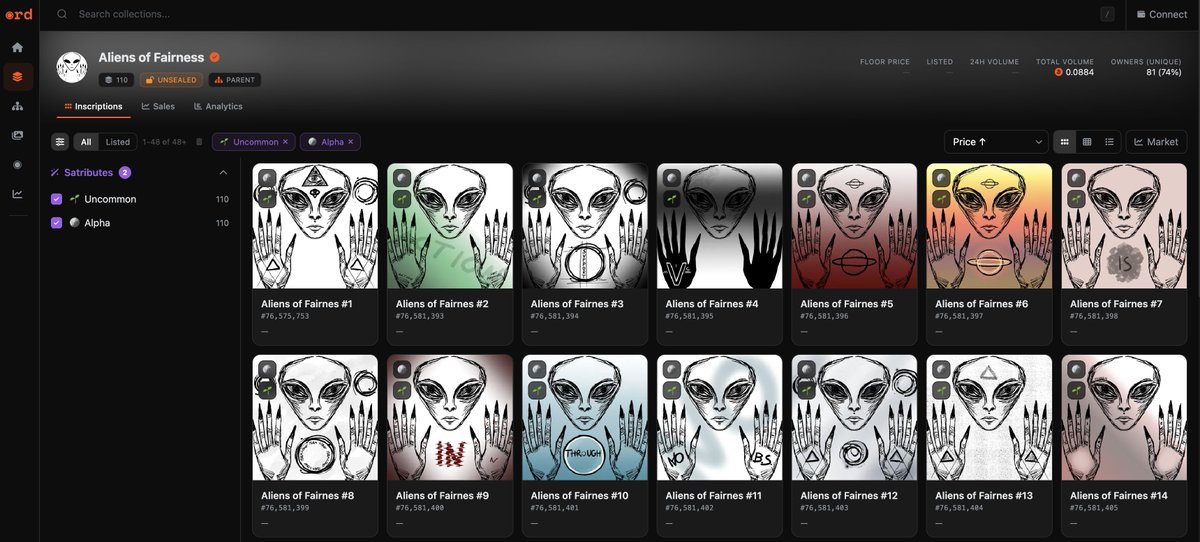Click Uncommon sprout icon on #5 card
Screen dimensions: 1200x542
807,198
